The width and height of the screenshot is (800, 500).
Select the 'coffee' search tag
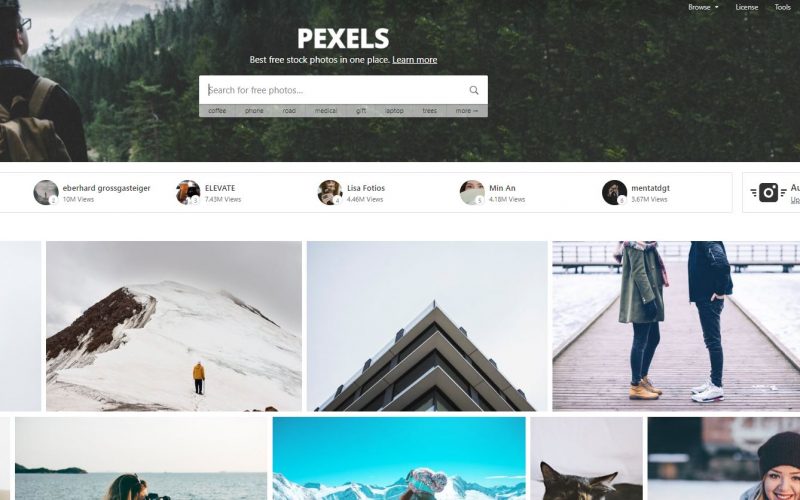[x=217, y=111]
